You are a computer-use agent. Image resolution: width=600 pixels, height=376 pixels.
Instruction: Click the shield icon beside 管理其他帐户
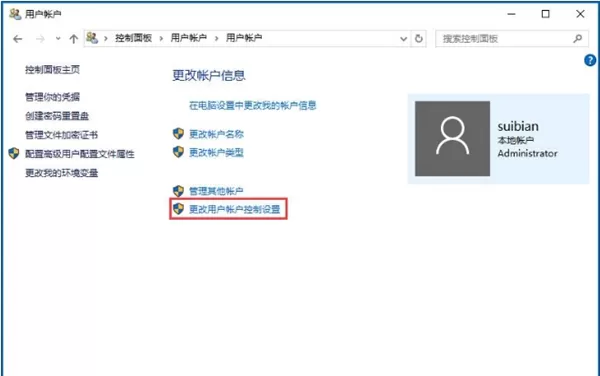(178, 190)
